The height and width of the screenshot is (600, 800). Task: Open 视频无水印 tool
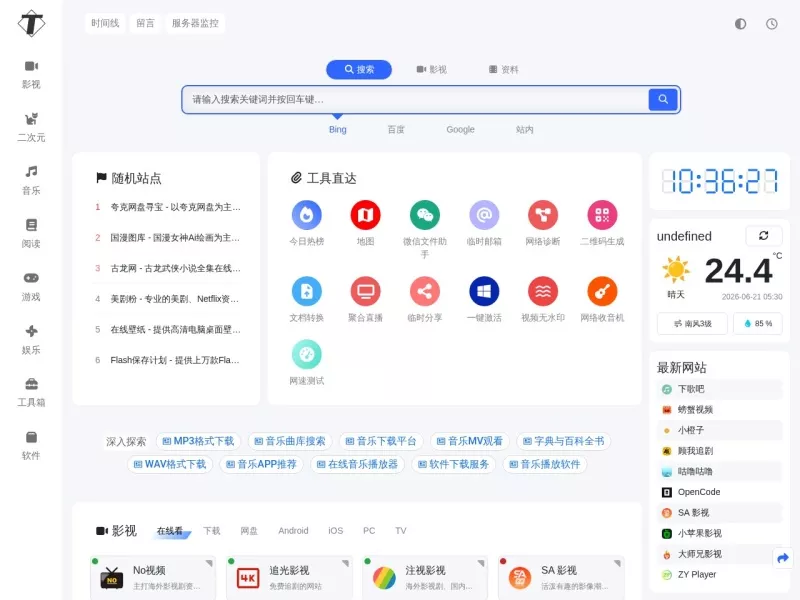(543, 300)
